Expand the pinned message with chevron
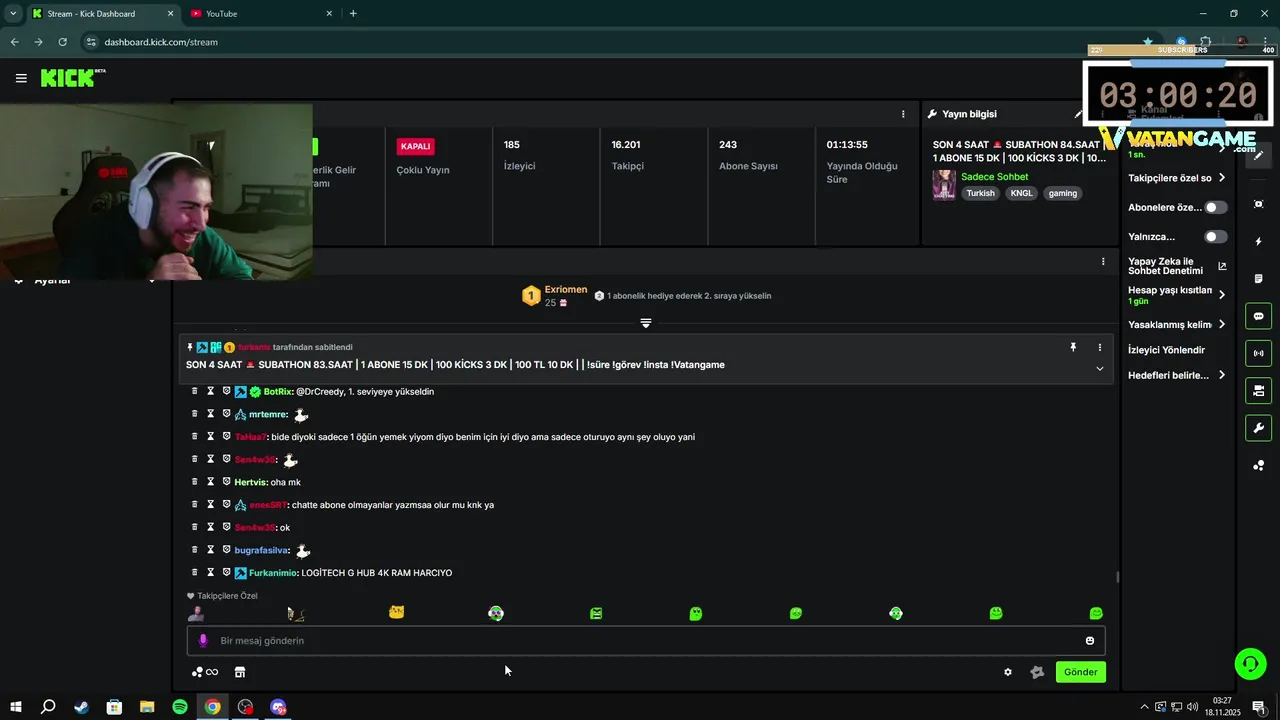 tap(1099, 368)
